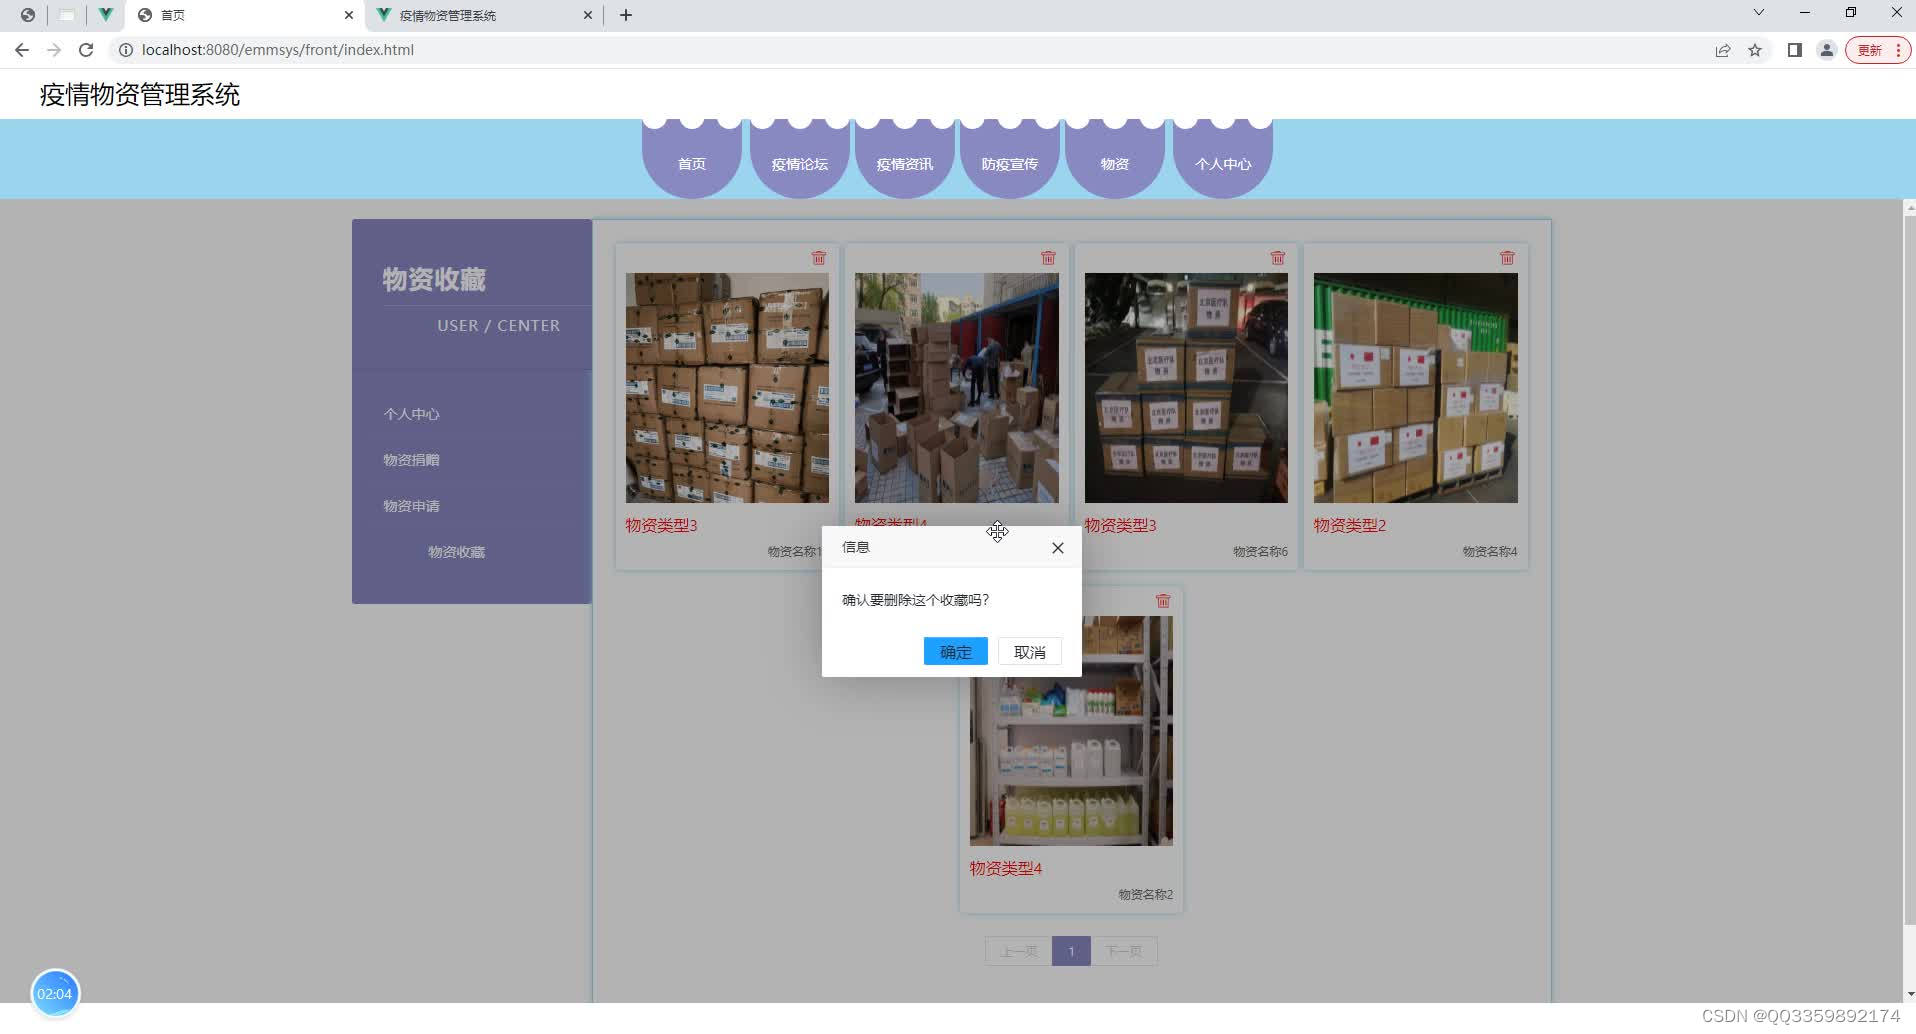Open the 物资名称4 pallet boxes thumbnail

pyautogui.click(x=1416, y=388)
